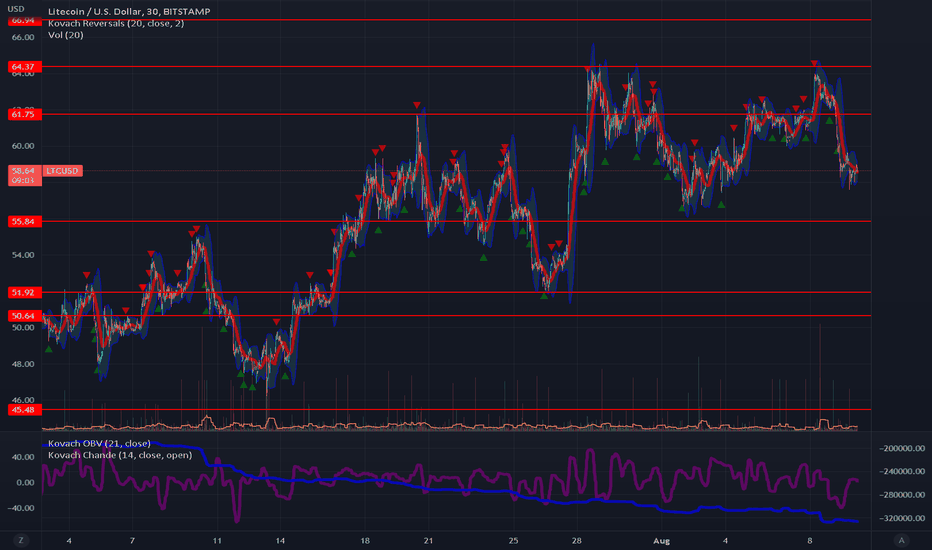Click the 40.00 Chande scale value

24,457
